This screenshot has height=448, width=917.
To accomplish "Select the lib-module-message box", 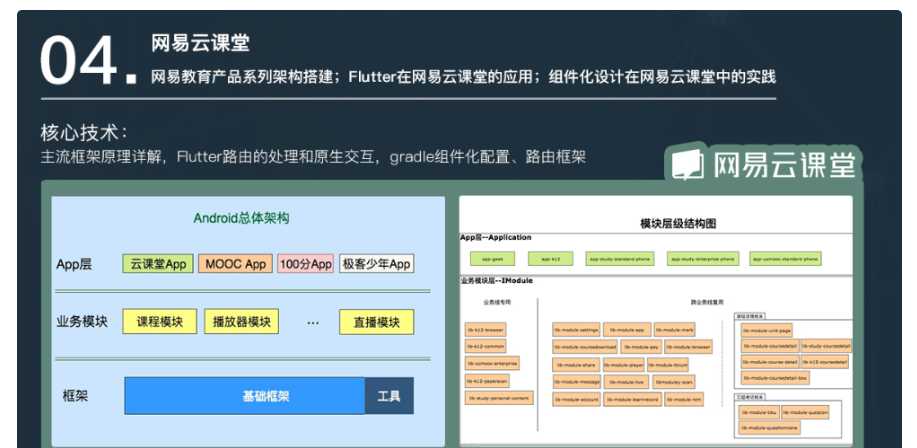I will pyautogui.click(x=577, y=381).
